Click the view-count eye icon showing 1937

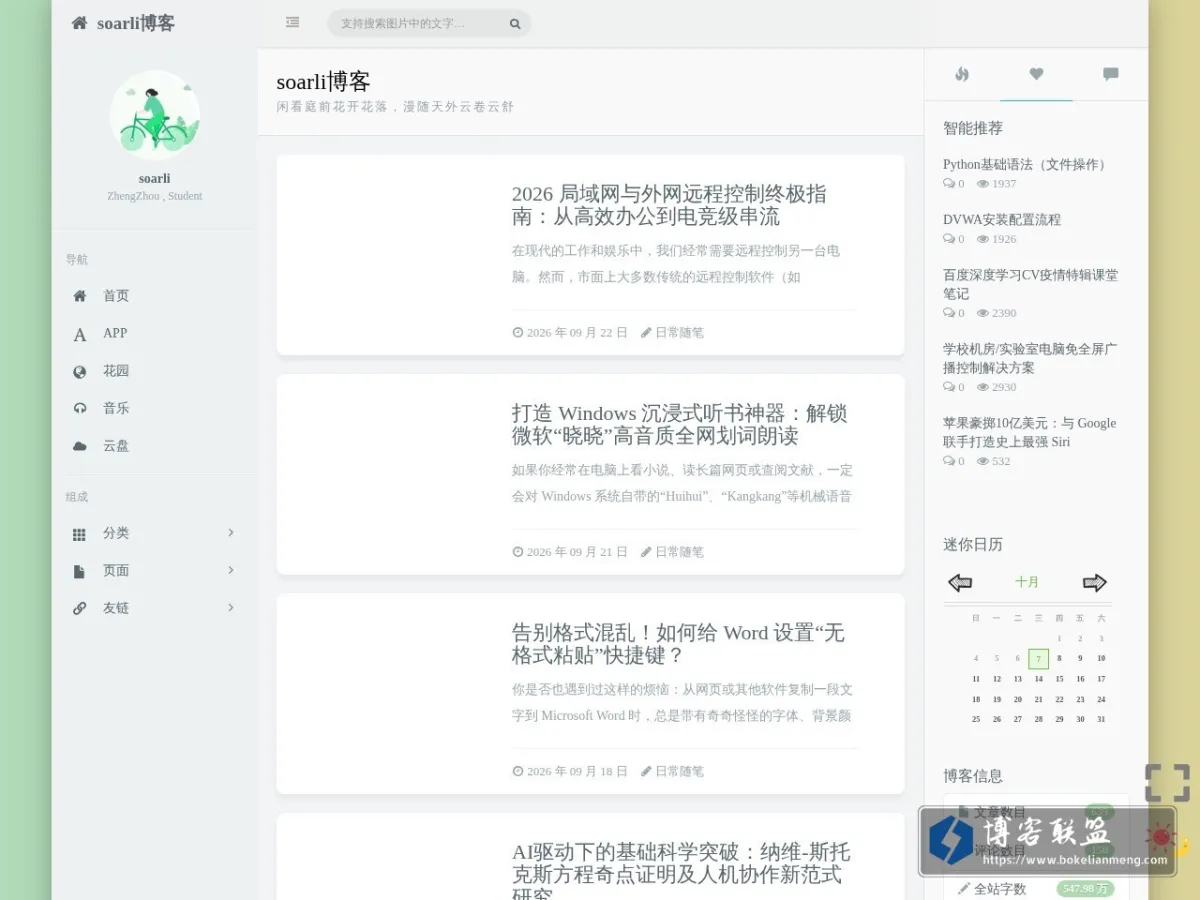click(x=983, y=184)
